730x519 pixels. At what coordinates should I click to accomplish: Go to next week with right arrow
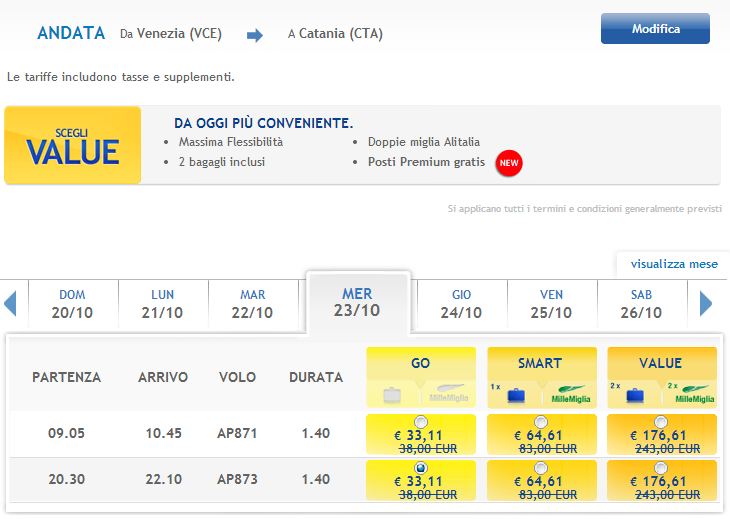[706, 303]
